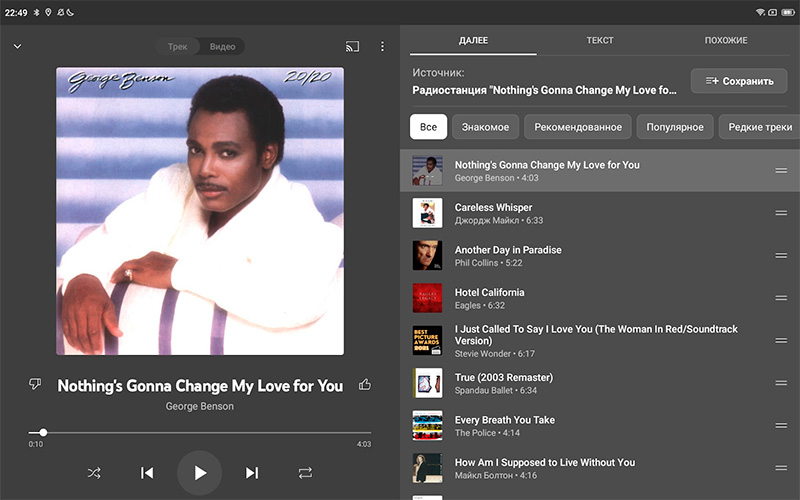The image size is (800, 500).
Task: Click the song progress slider
Action: tap(200, 432)
